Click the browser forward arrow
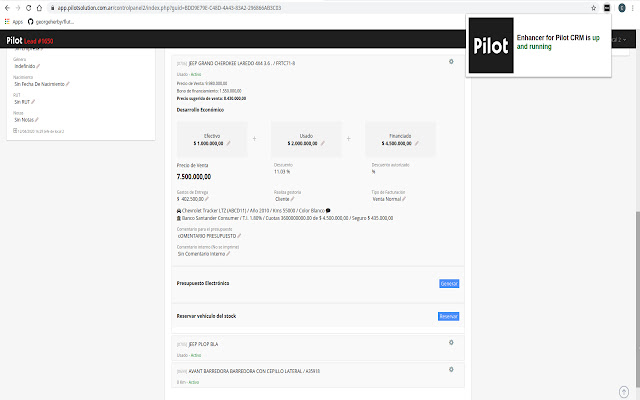 point(18,8)
